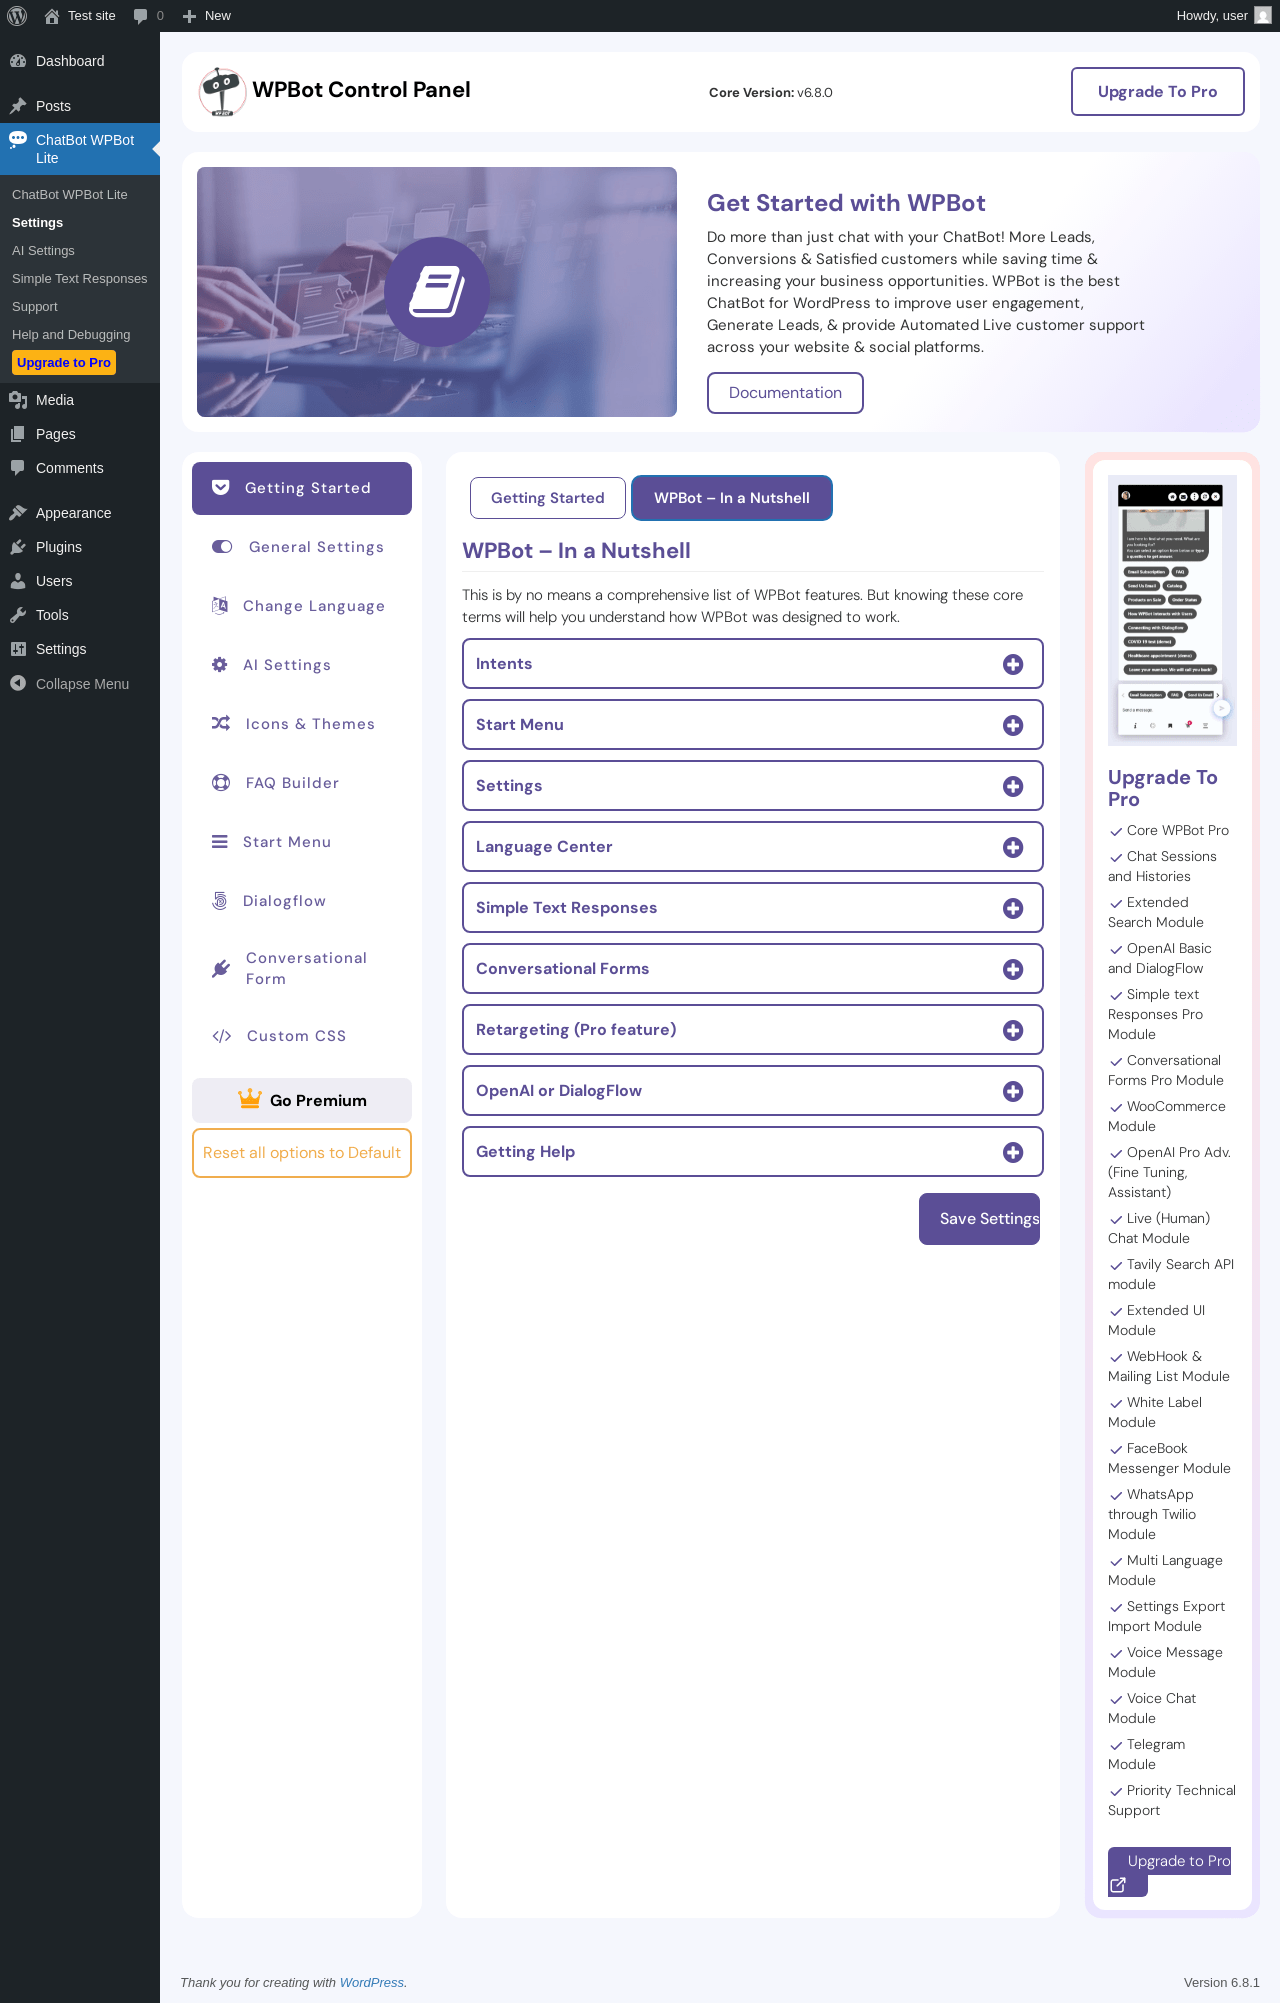This screenshot has height=2003, width=1280.
Task: Click the Collapse Menu arrow icon
Action: (x=18, y=684)
